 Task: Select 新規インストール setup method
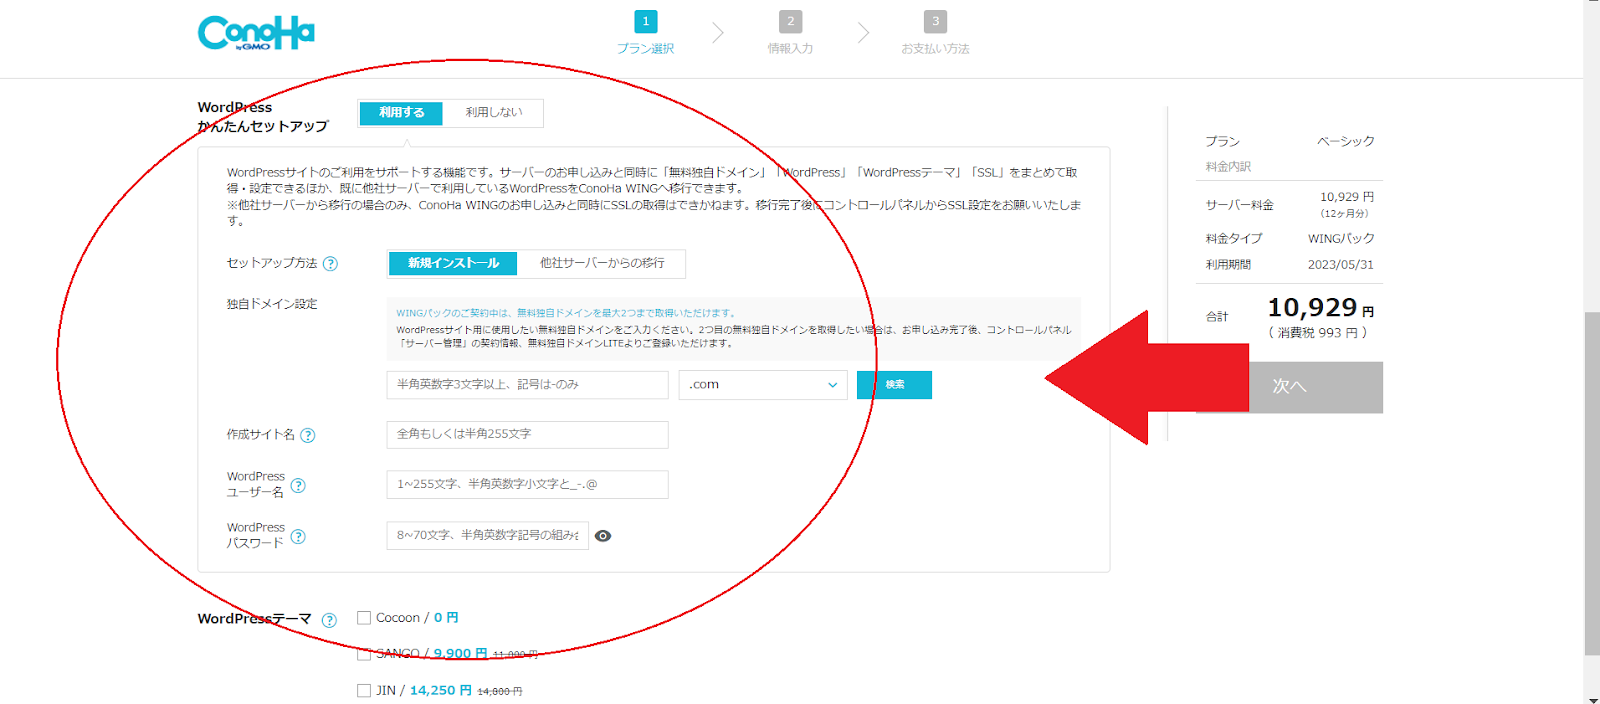[453, 263]
